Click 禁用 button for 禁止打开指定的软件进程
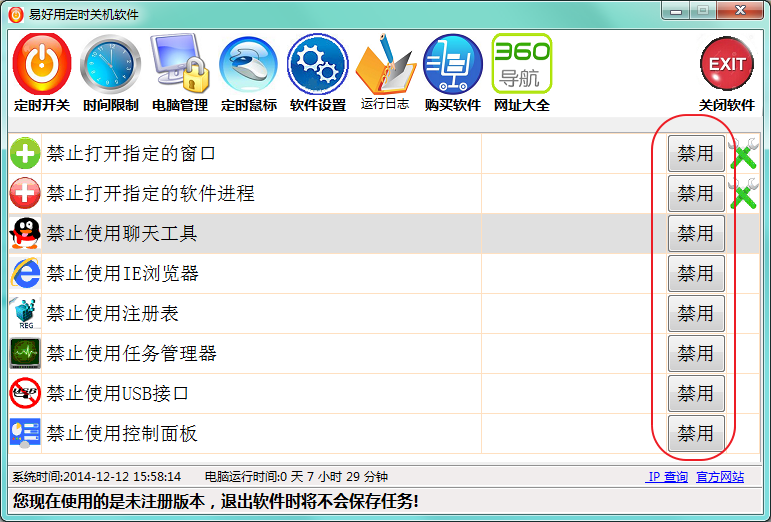The width and height of the screenshot is (771, 522). (x=696, y=193)
